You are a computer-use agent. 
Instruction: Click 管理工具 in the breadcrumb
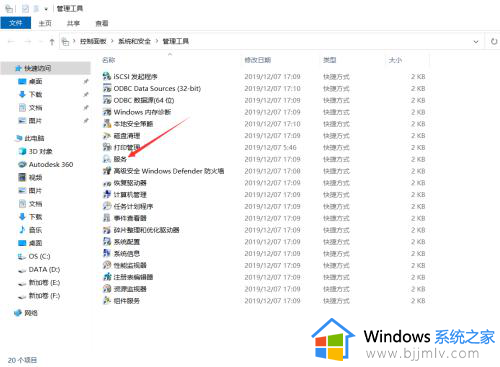[x=176, y=41]
